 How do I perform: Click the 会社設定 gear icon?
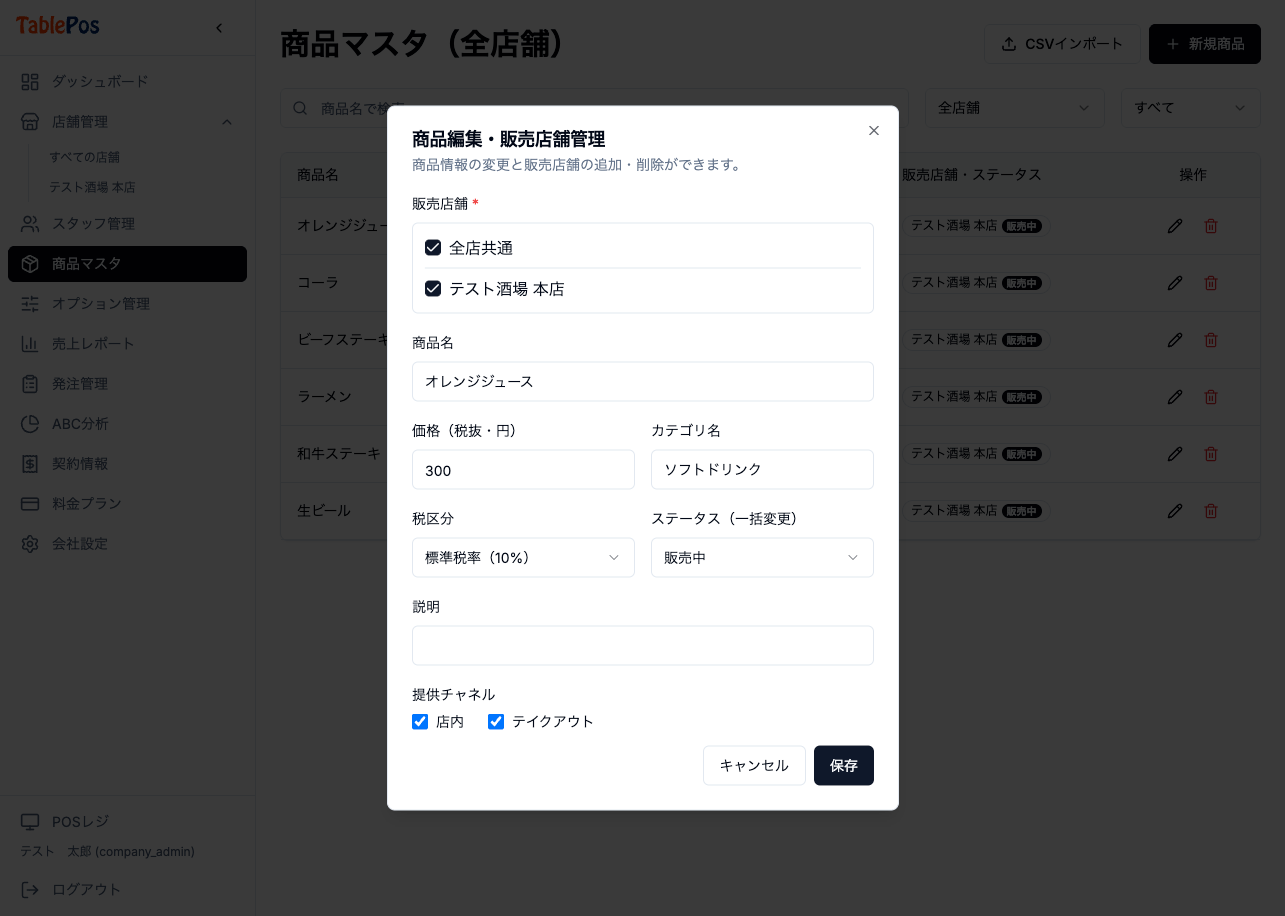coord(30,544)
